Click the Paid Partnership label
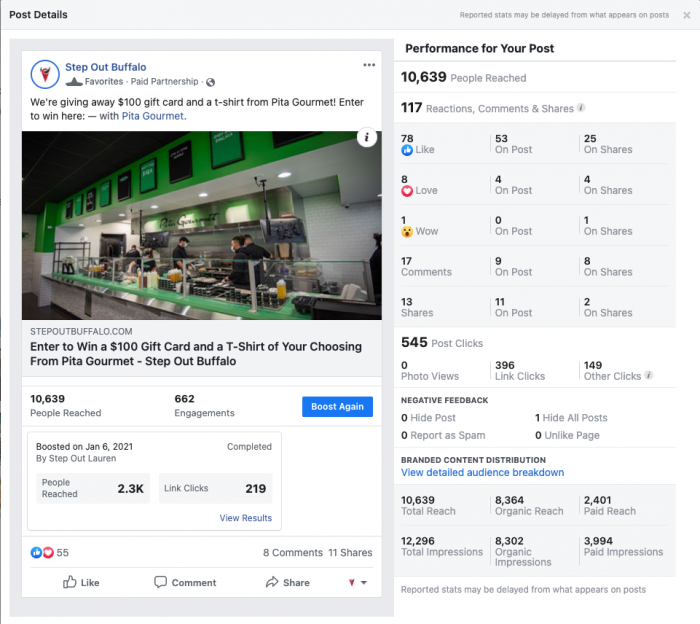Viewport: 700px width, 624px height. point(164,82)
